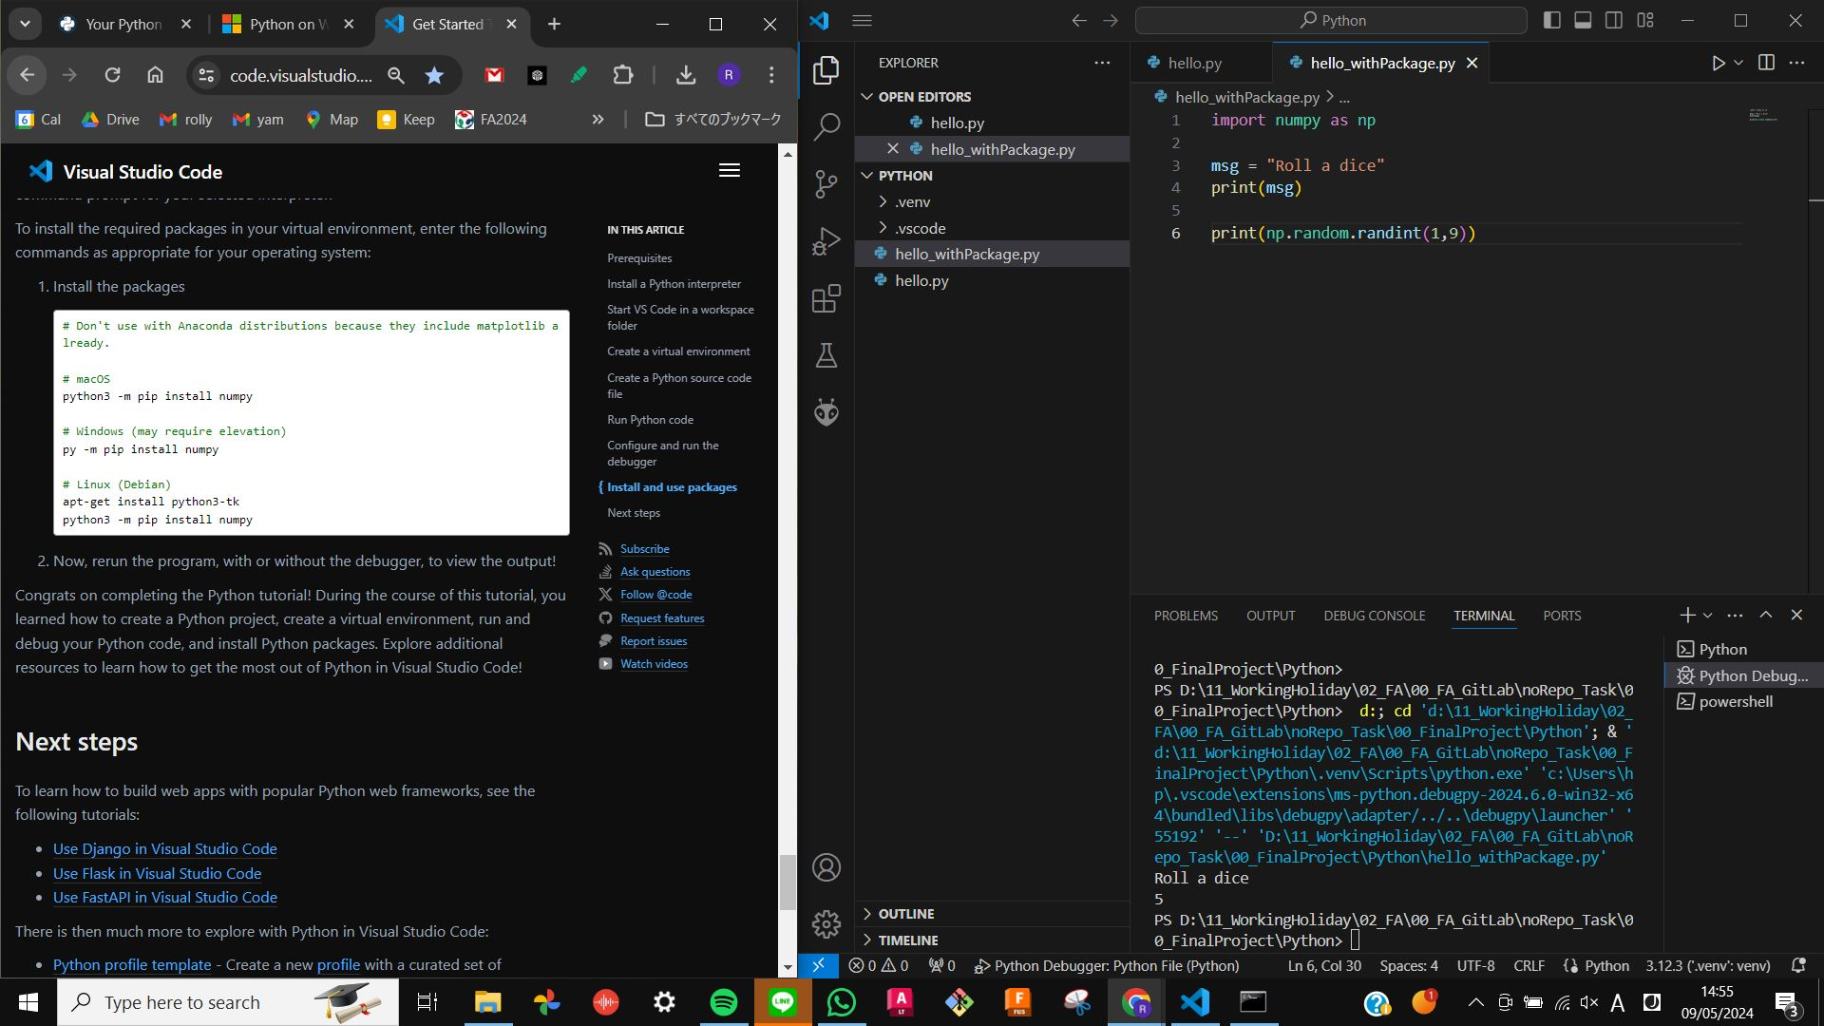The height and width of the screenshot is (1026, 1824).
Task: Open VS Code hamburger application menu
Action: (x=862, y=20)
